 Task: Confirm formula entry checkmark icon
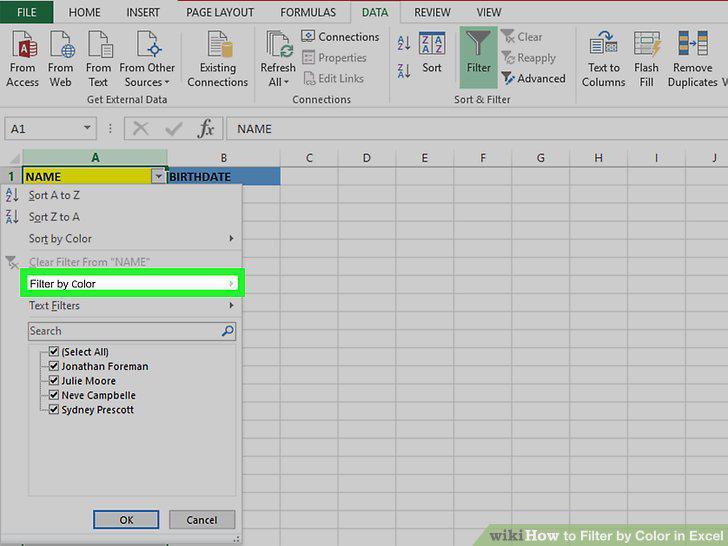point(174,129)
